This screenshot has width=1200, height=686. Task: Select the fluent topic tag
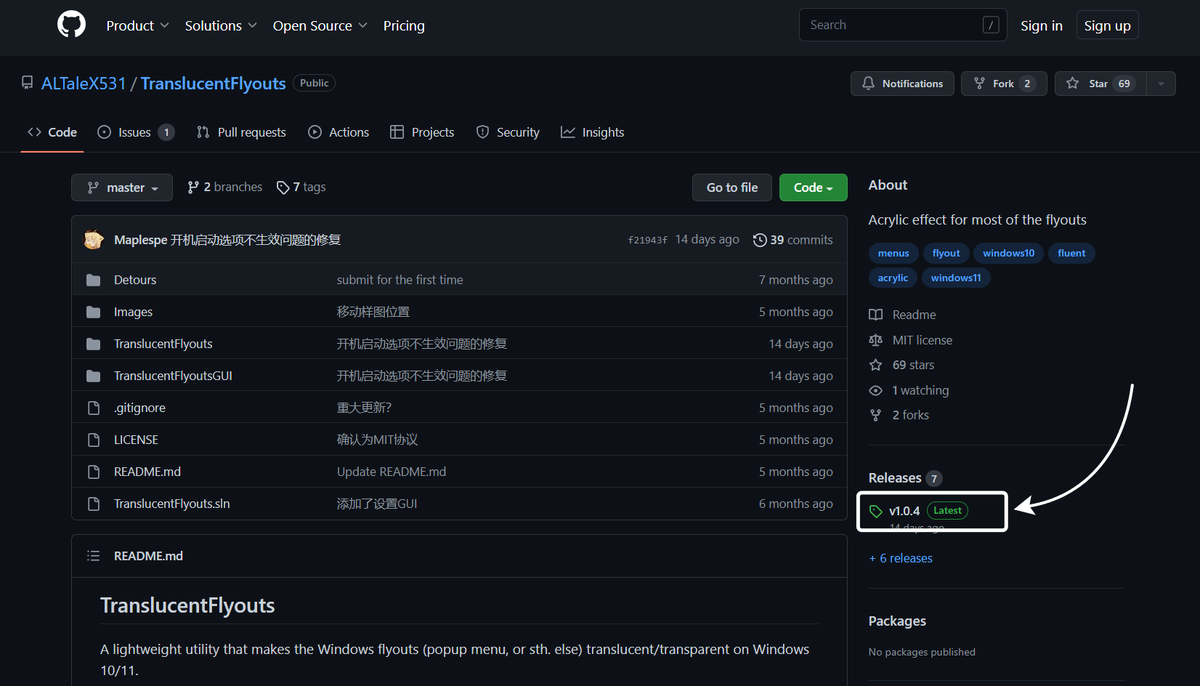[1071, 253]
